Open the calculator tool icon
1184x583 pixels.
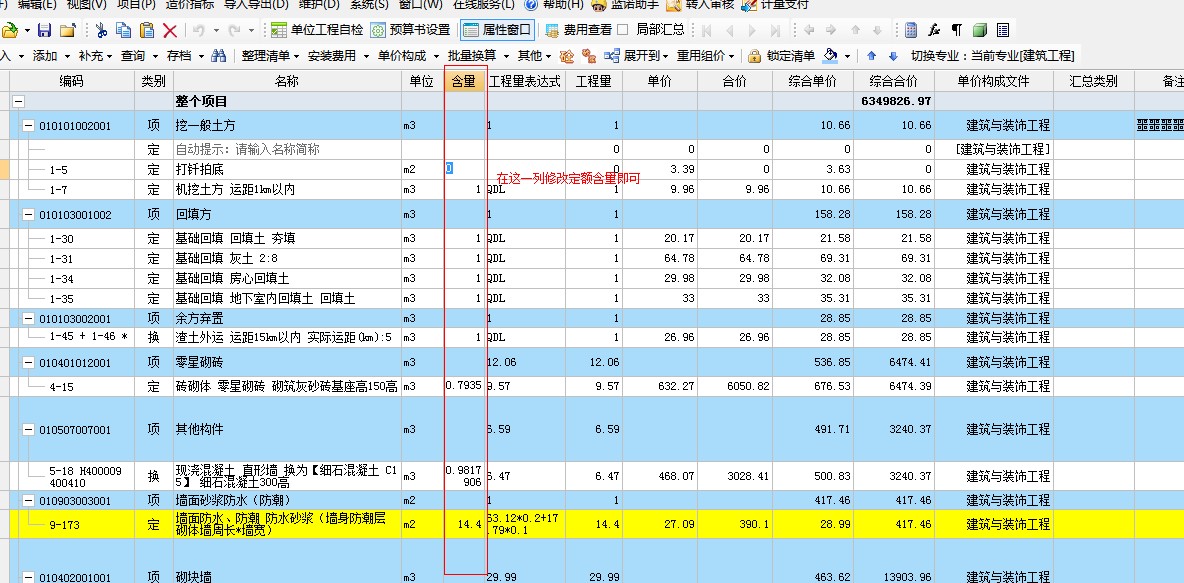coord(911,30)
